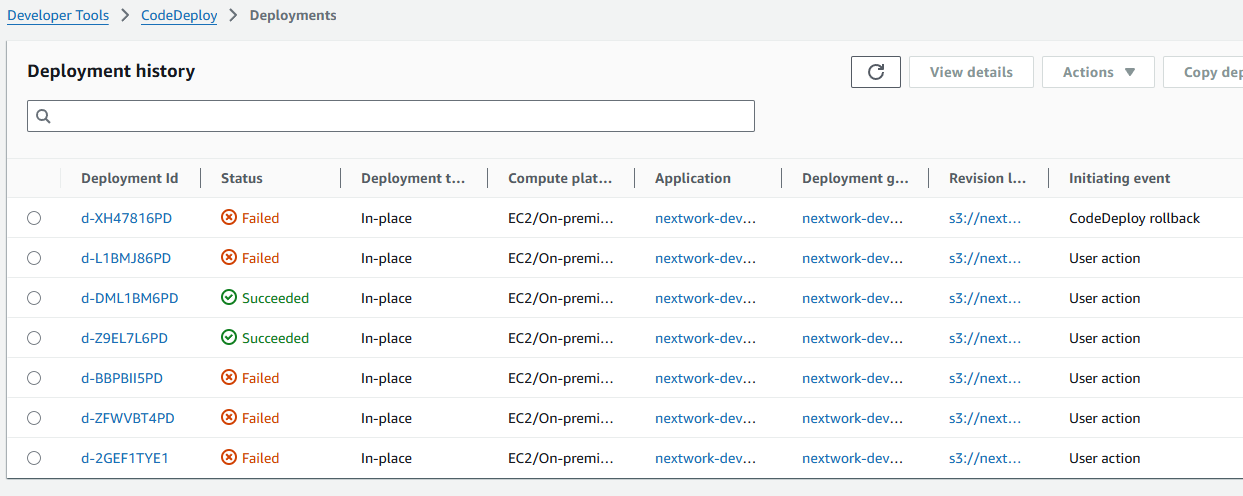The width and height of the screenshot is (1243, 496).
Task: Click the Deployments breadcrumb item
Action: click(x=293, y=15)
